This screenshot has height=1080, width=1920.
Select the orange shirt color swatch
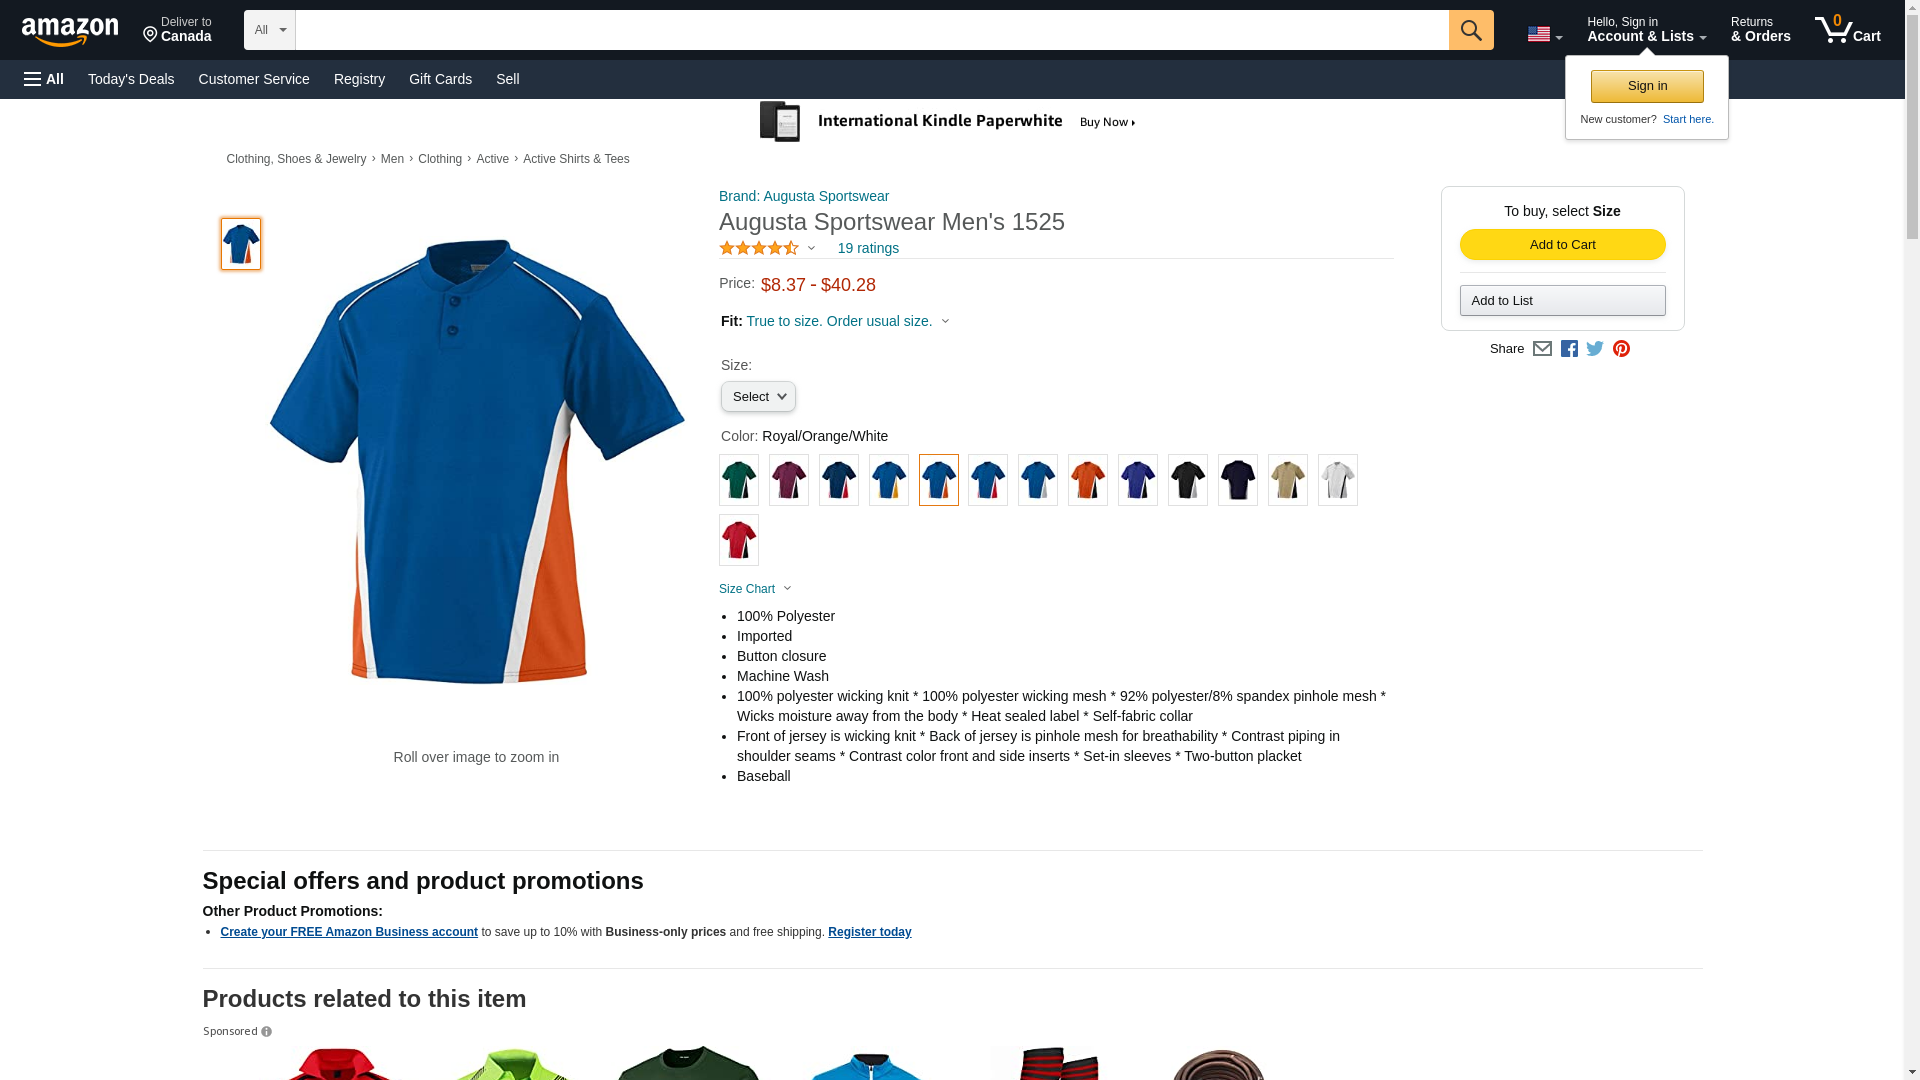click(x=1087, y=480)
